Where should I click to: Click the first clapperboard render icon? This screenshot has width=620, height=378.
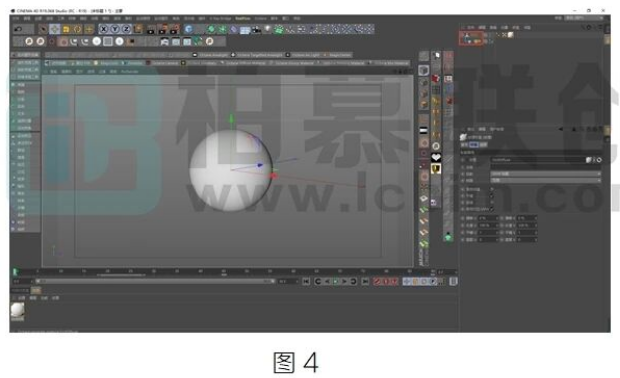coord(151,29)
